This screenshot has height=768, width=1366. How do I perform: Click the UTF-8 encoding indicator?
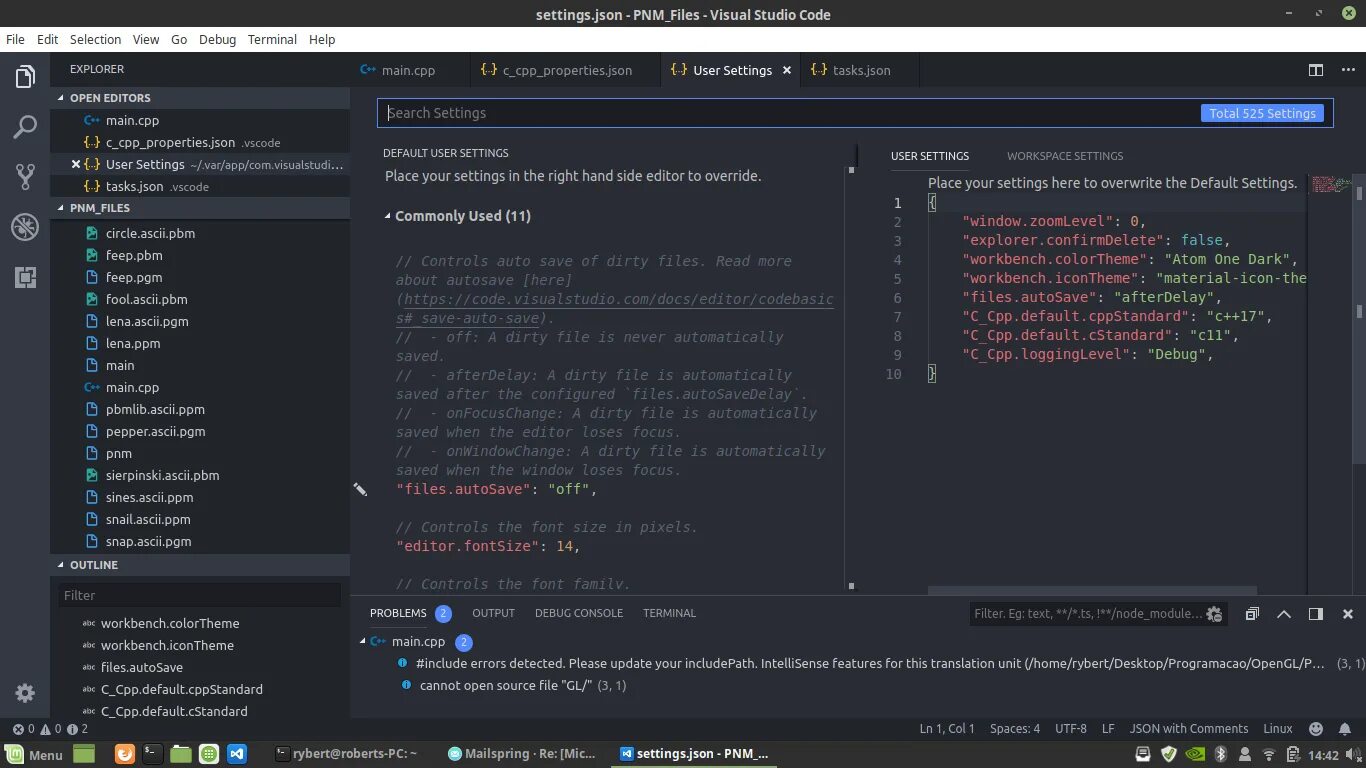point(1070,729)
